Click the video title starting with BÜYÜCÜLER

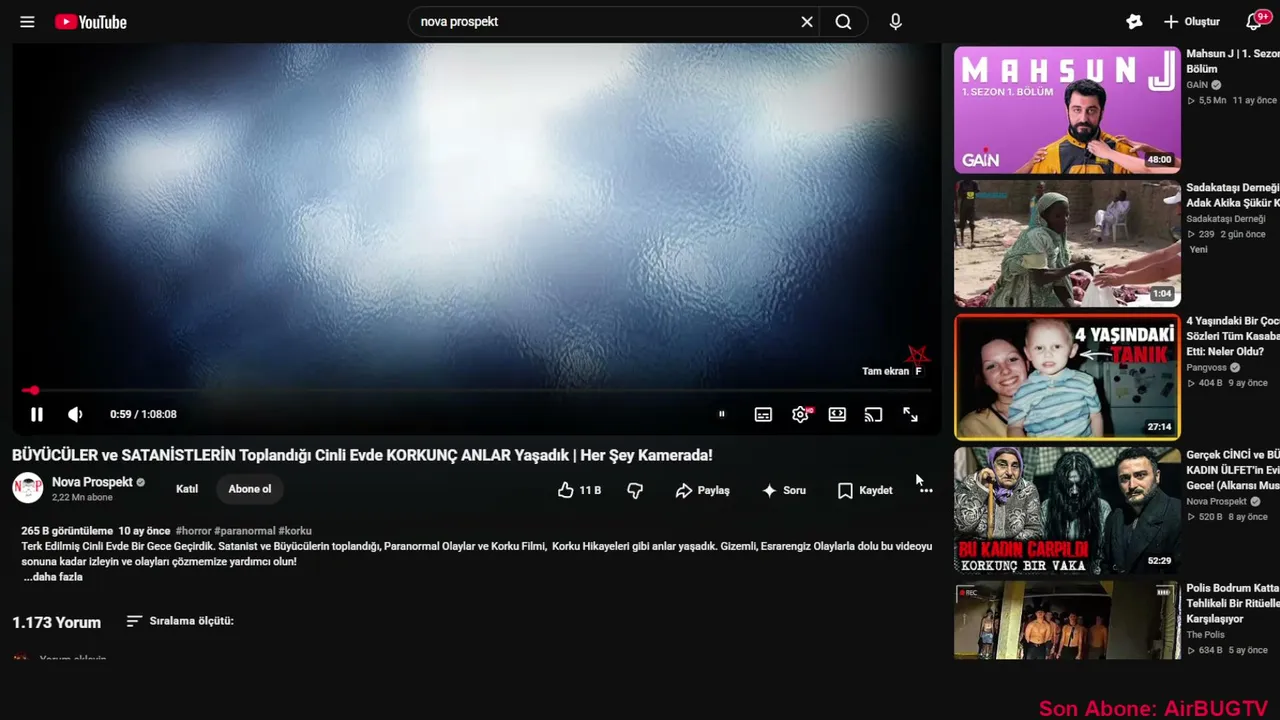coord(362,455)
